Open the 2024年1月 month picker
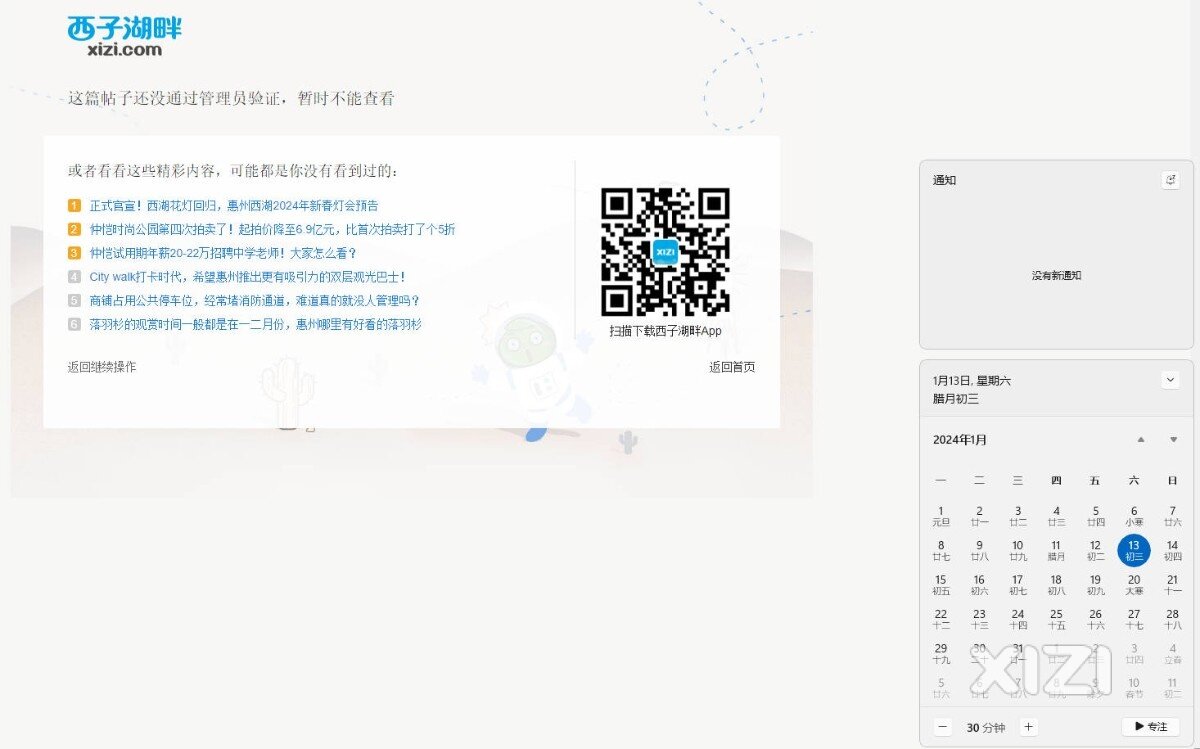The image size is (1200, 749). (960, 440)
